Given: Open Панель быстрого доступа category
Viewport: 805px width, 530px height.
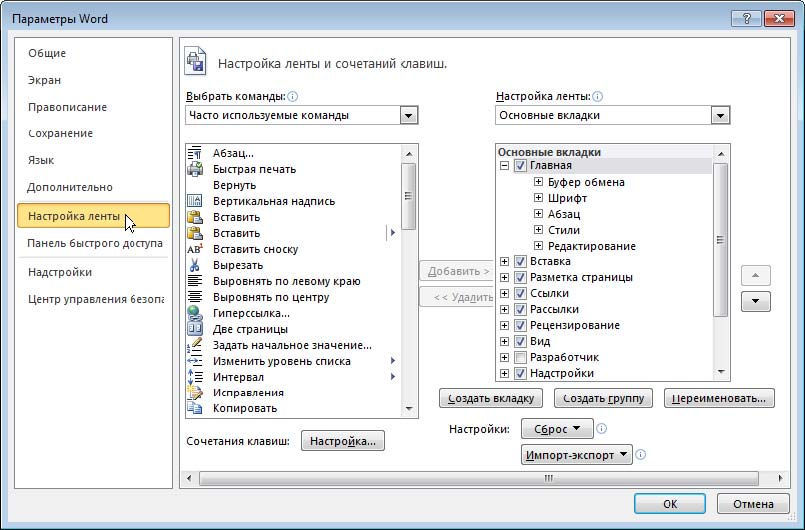Looking at the screenshot, I should 95,243.
